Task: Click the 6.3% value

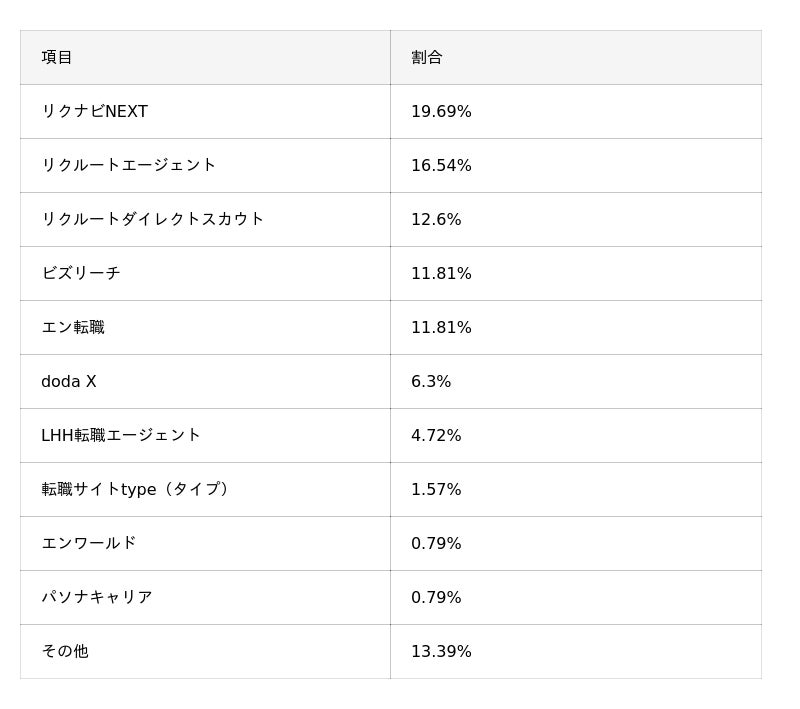Action: [431, 381]
